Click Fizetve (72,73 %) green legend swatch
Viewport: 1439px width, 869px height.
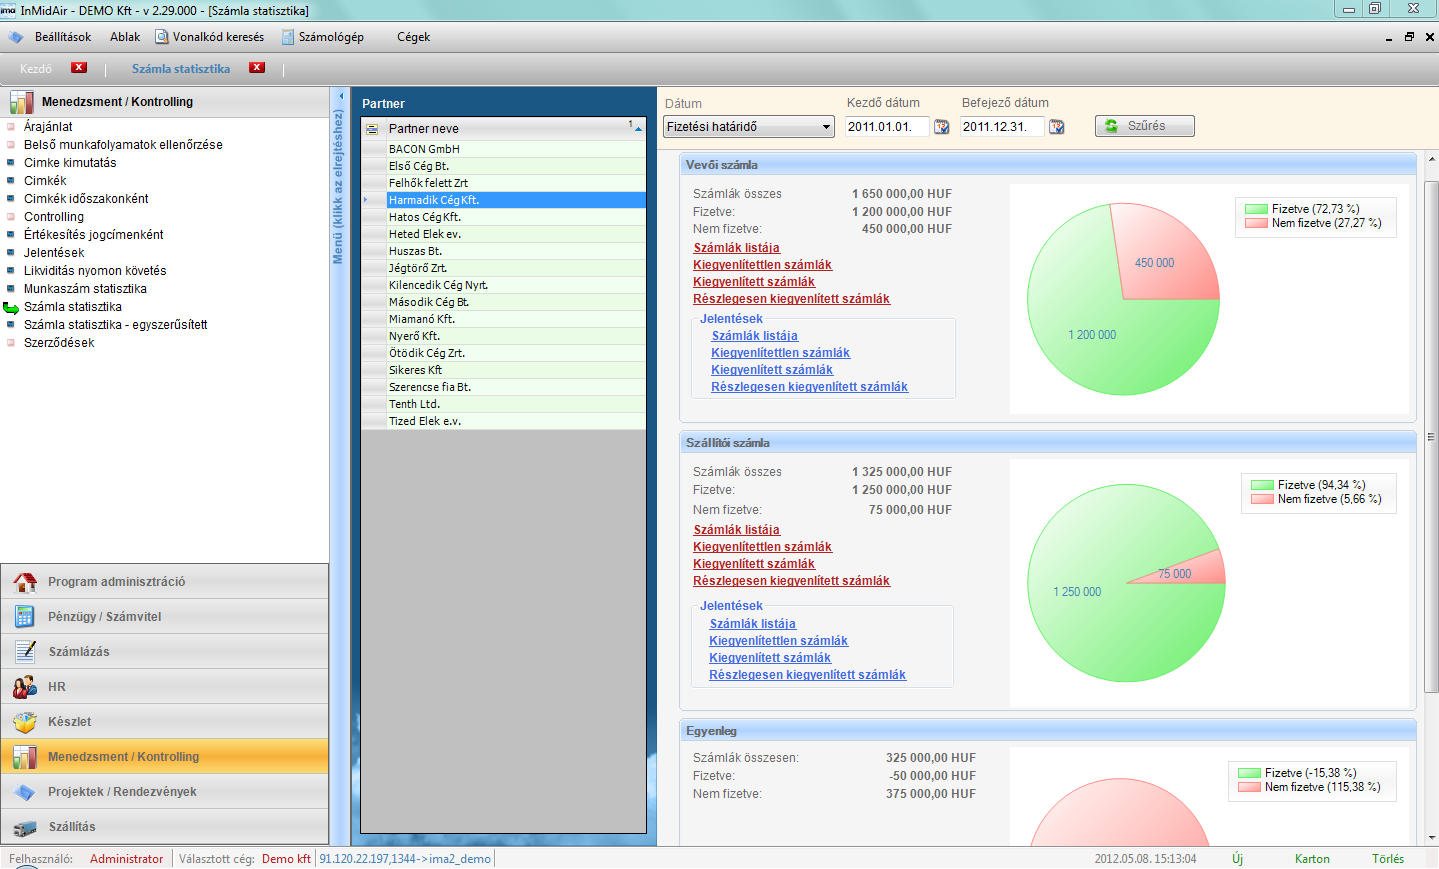[x=1256, y=209]
